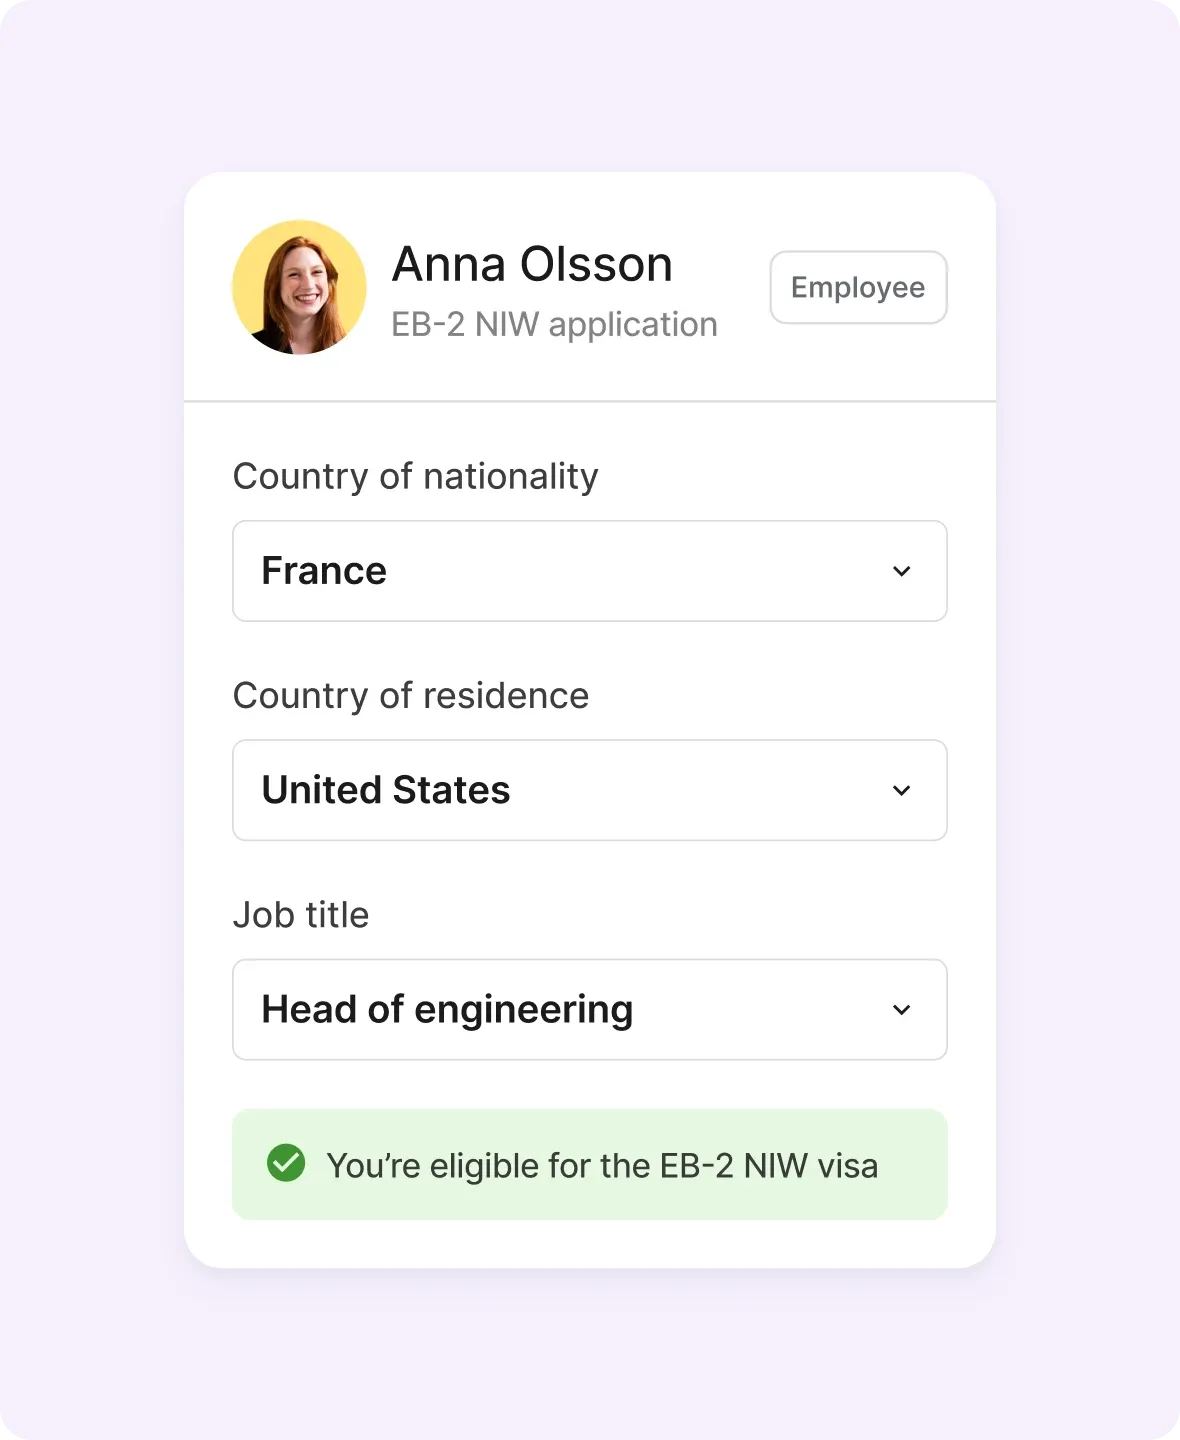Viewport: 1180px width, 1440px height.
Task: Click the chevron arrow in the Head of engineering field
Action: coord(901,1010)
